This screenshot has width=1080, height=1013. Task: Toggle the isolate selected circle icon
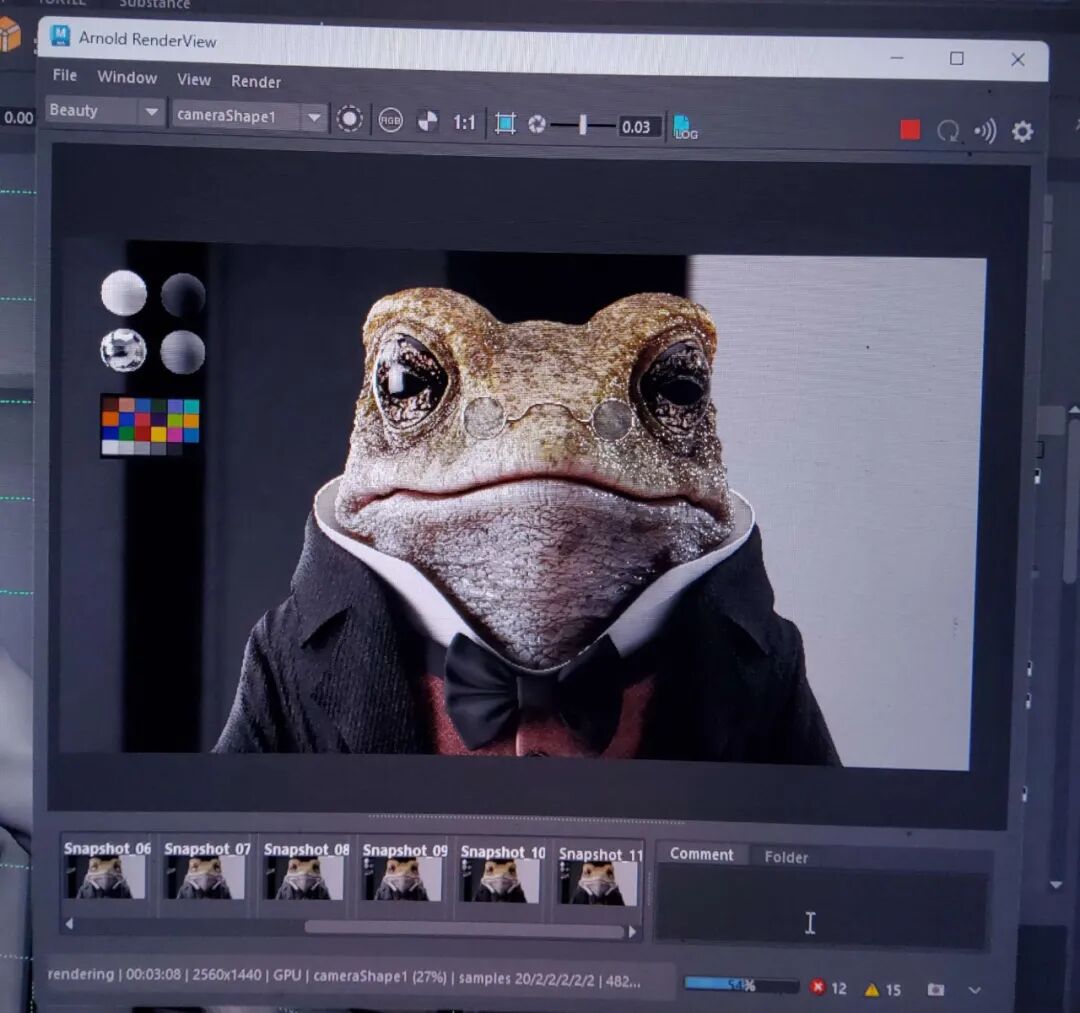349,119
